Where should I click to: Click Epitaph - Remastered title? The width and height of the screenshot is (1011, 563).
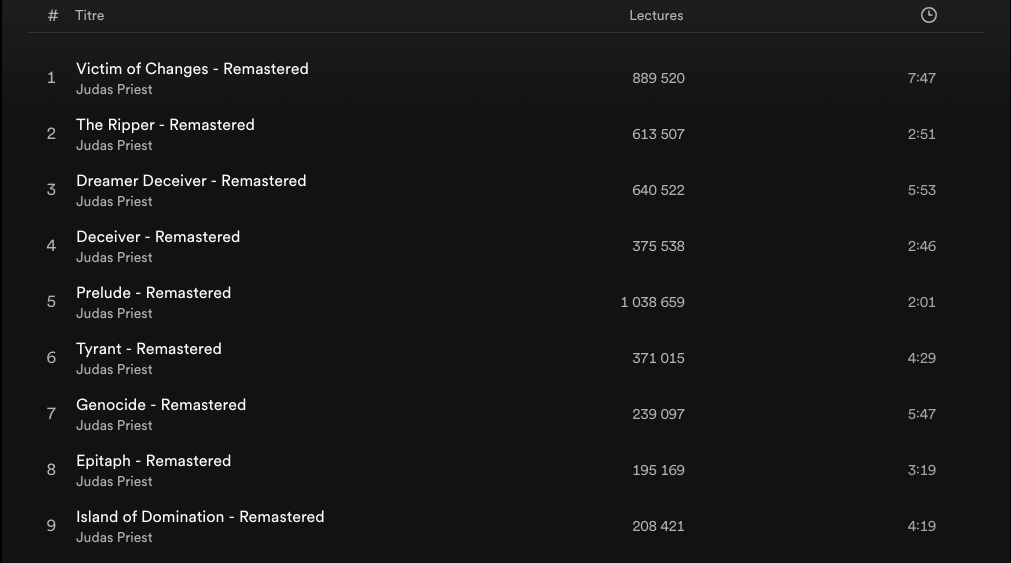click(153, 461)
